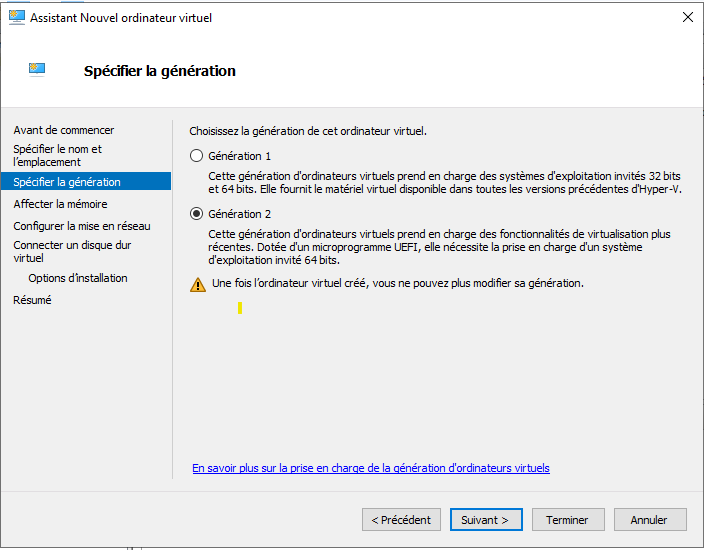Click the virtual machine icon beside the heading
Screen dimensions: 704x550
38,69
